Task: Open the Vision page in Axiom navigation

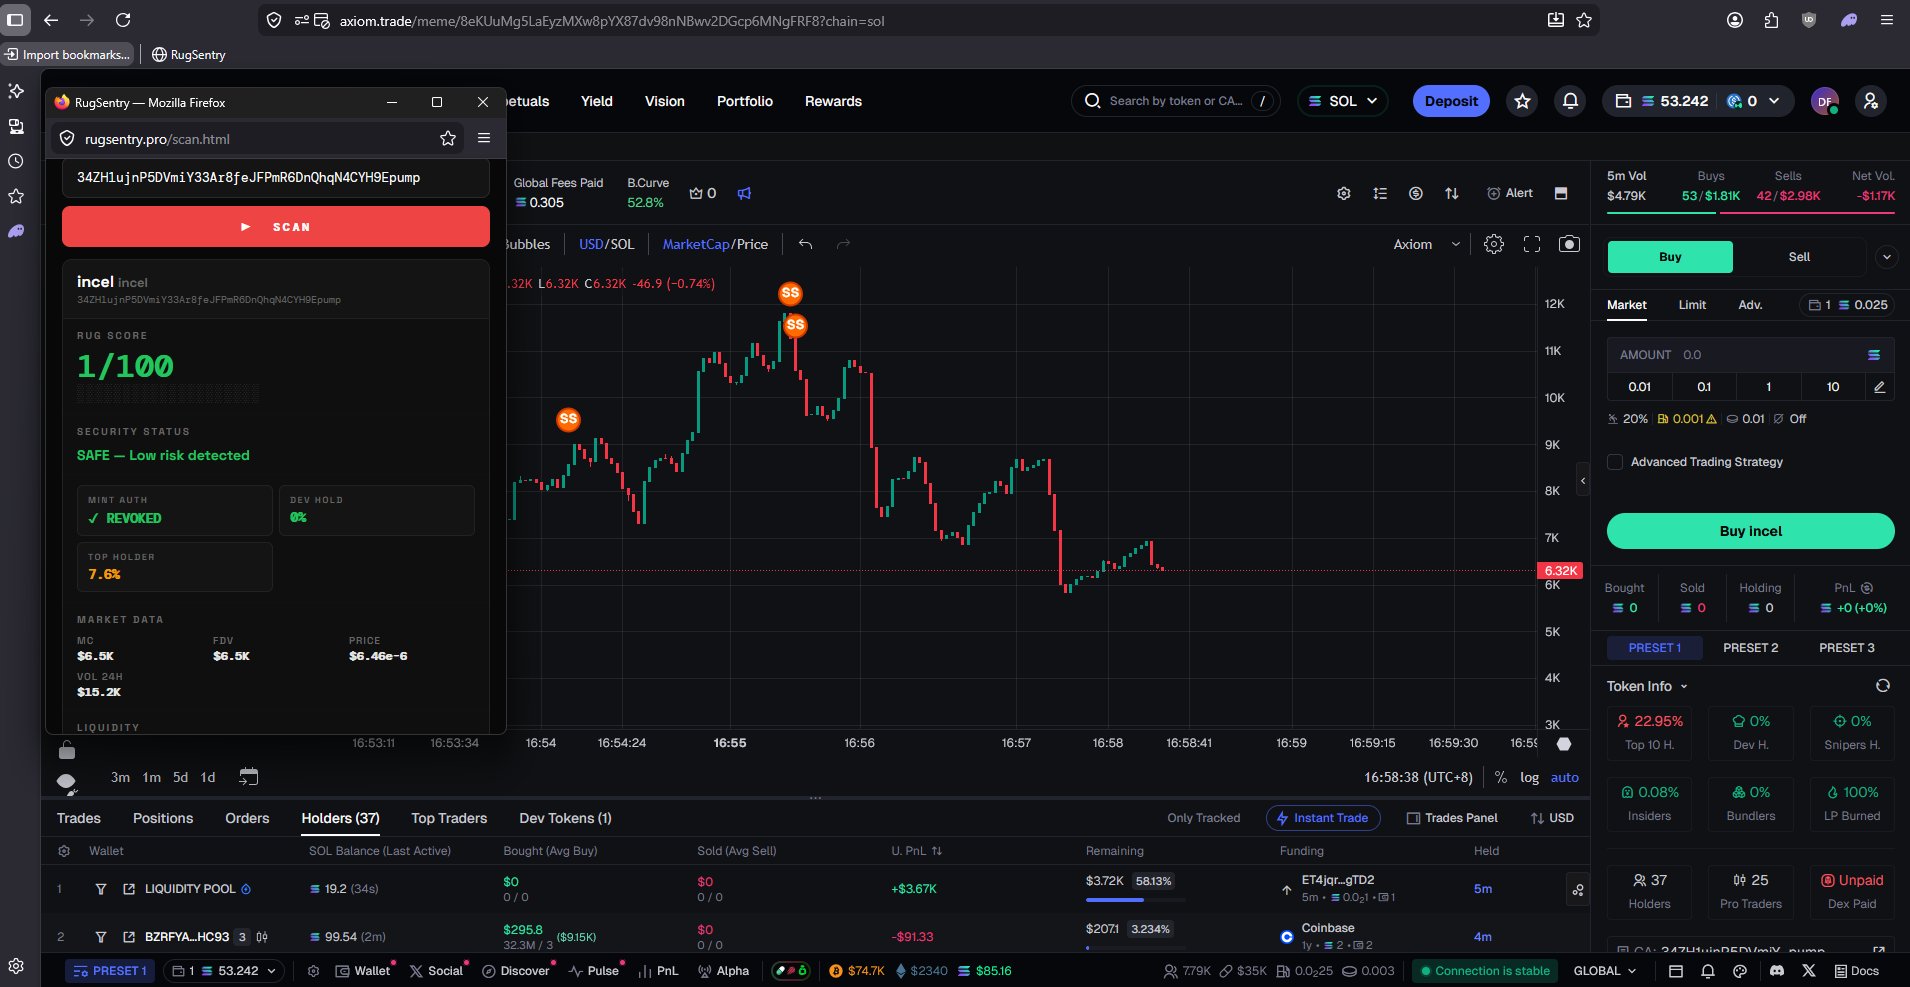Action: click(x=665, y=101)
